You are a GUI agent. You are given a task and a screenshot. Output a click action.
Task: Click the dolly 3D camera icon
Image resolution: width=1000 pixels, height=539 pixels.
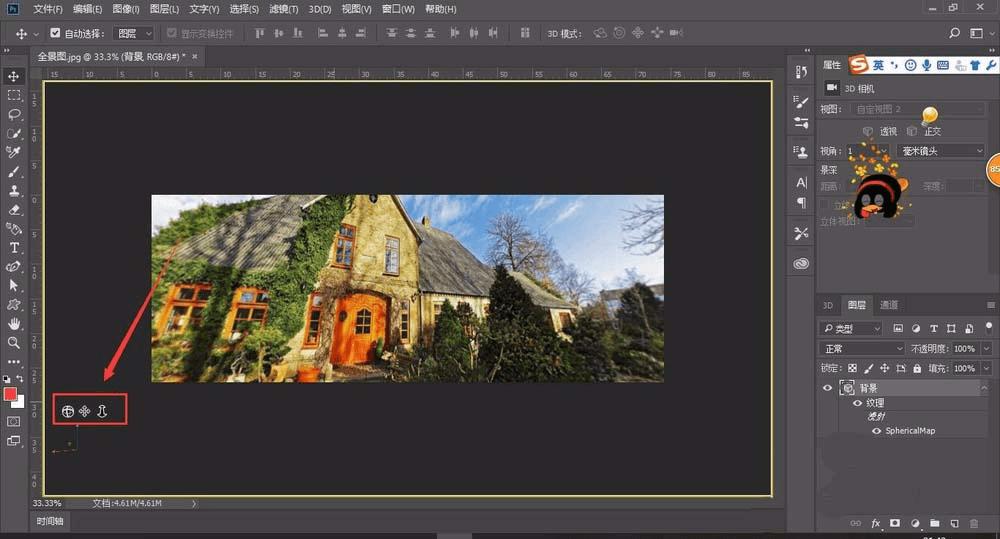click(x=102, y=411)
